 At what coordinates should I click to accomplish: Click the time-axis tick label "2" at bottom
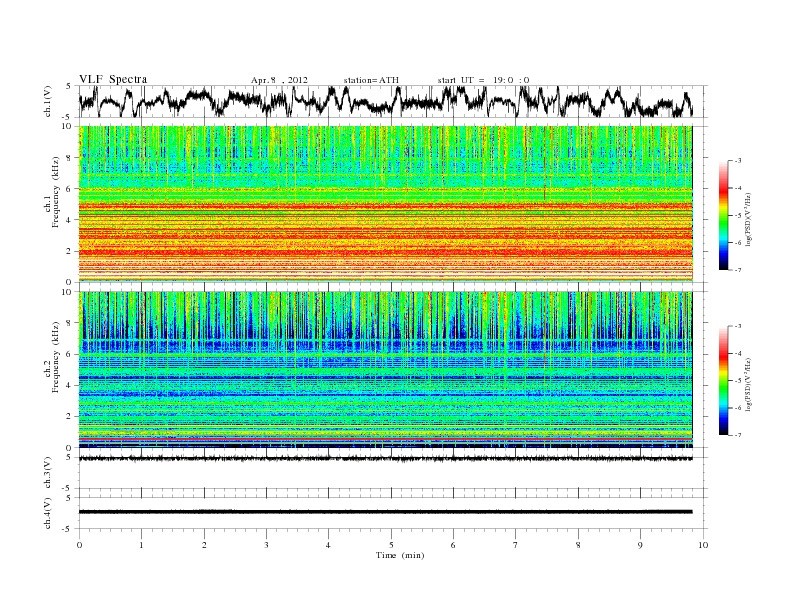click(x=204, y=545)
